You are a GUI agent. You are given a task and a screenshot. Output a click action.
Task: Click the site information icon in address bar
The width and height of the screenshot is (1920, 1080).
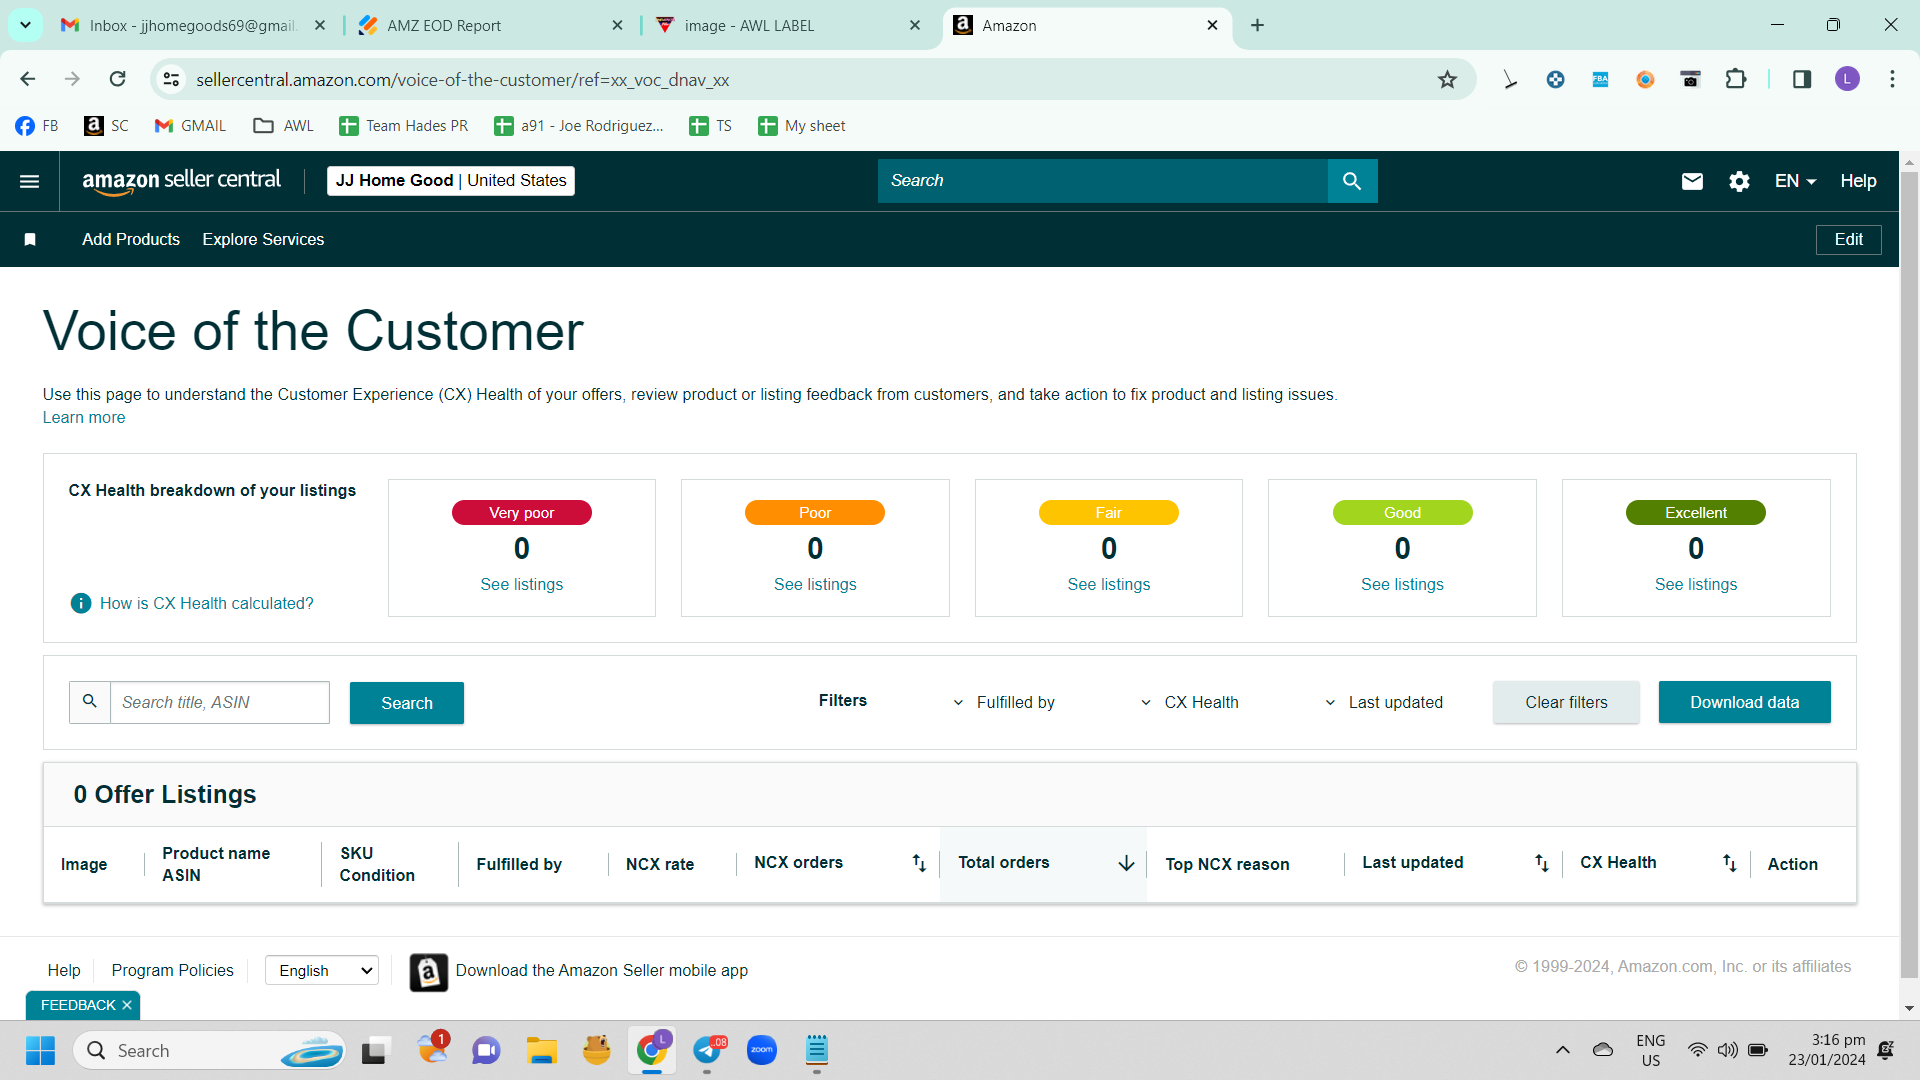[172, 79]
